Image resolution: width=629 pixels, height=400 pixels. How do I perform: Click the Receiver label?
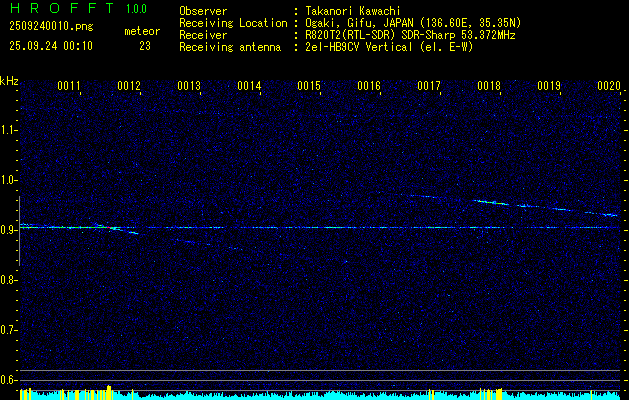click(203, 35)
